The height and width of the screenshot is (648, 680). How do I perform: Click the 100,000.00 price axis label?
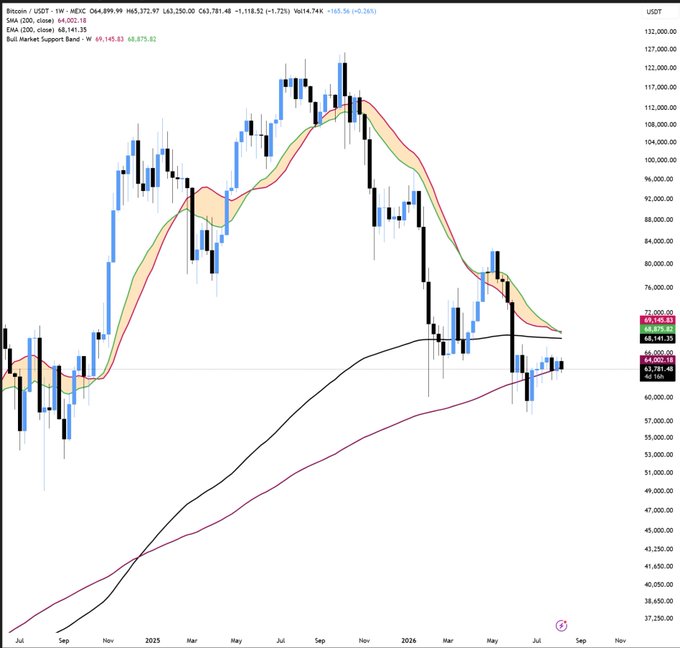click(x=660, y=160)
